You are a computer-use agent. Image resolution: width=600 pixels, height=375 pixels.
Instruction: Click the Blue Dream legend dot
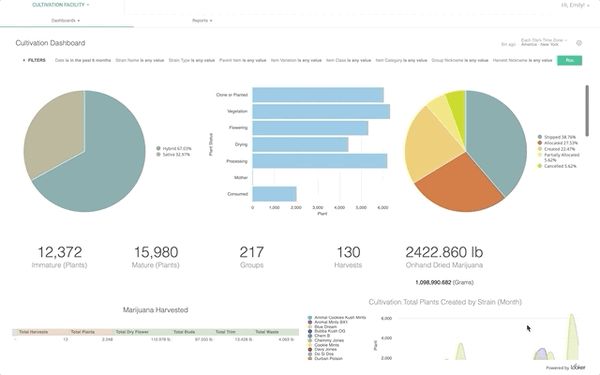point(310,327)
